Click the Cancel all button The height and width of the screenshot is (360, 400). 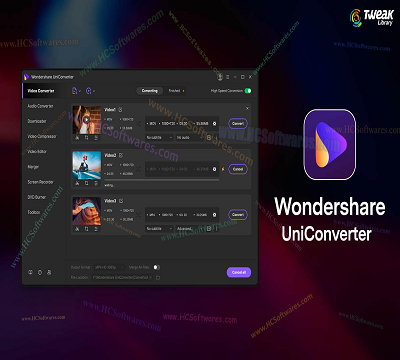239,272
